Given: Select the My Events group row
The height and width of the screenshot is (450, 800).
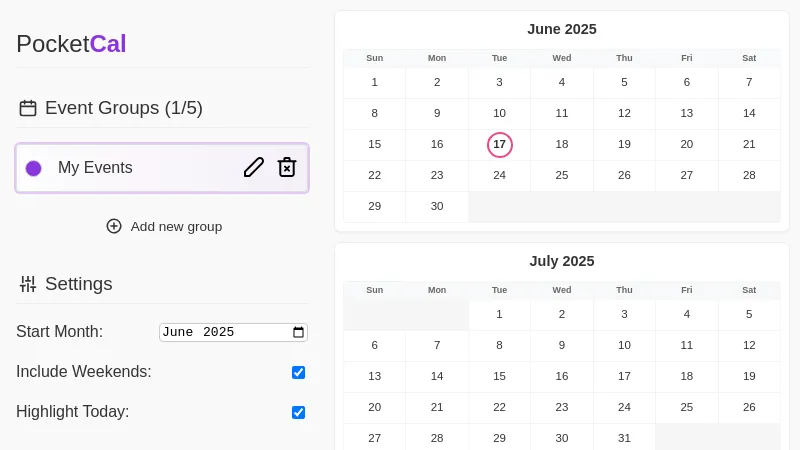Looking at the screenshot, I should 140,168.
